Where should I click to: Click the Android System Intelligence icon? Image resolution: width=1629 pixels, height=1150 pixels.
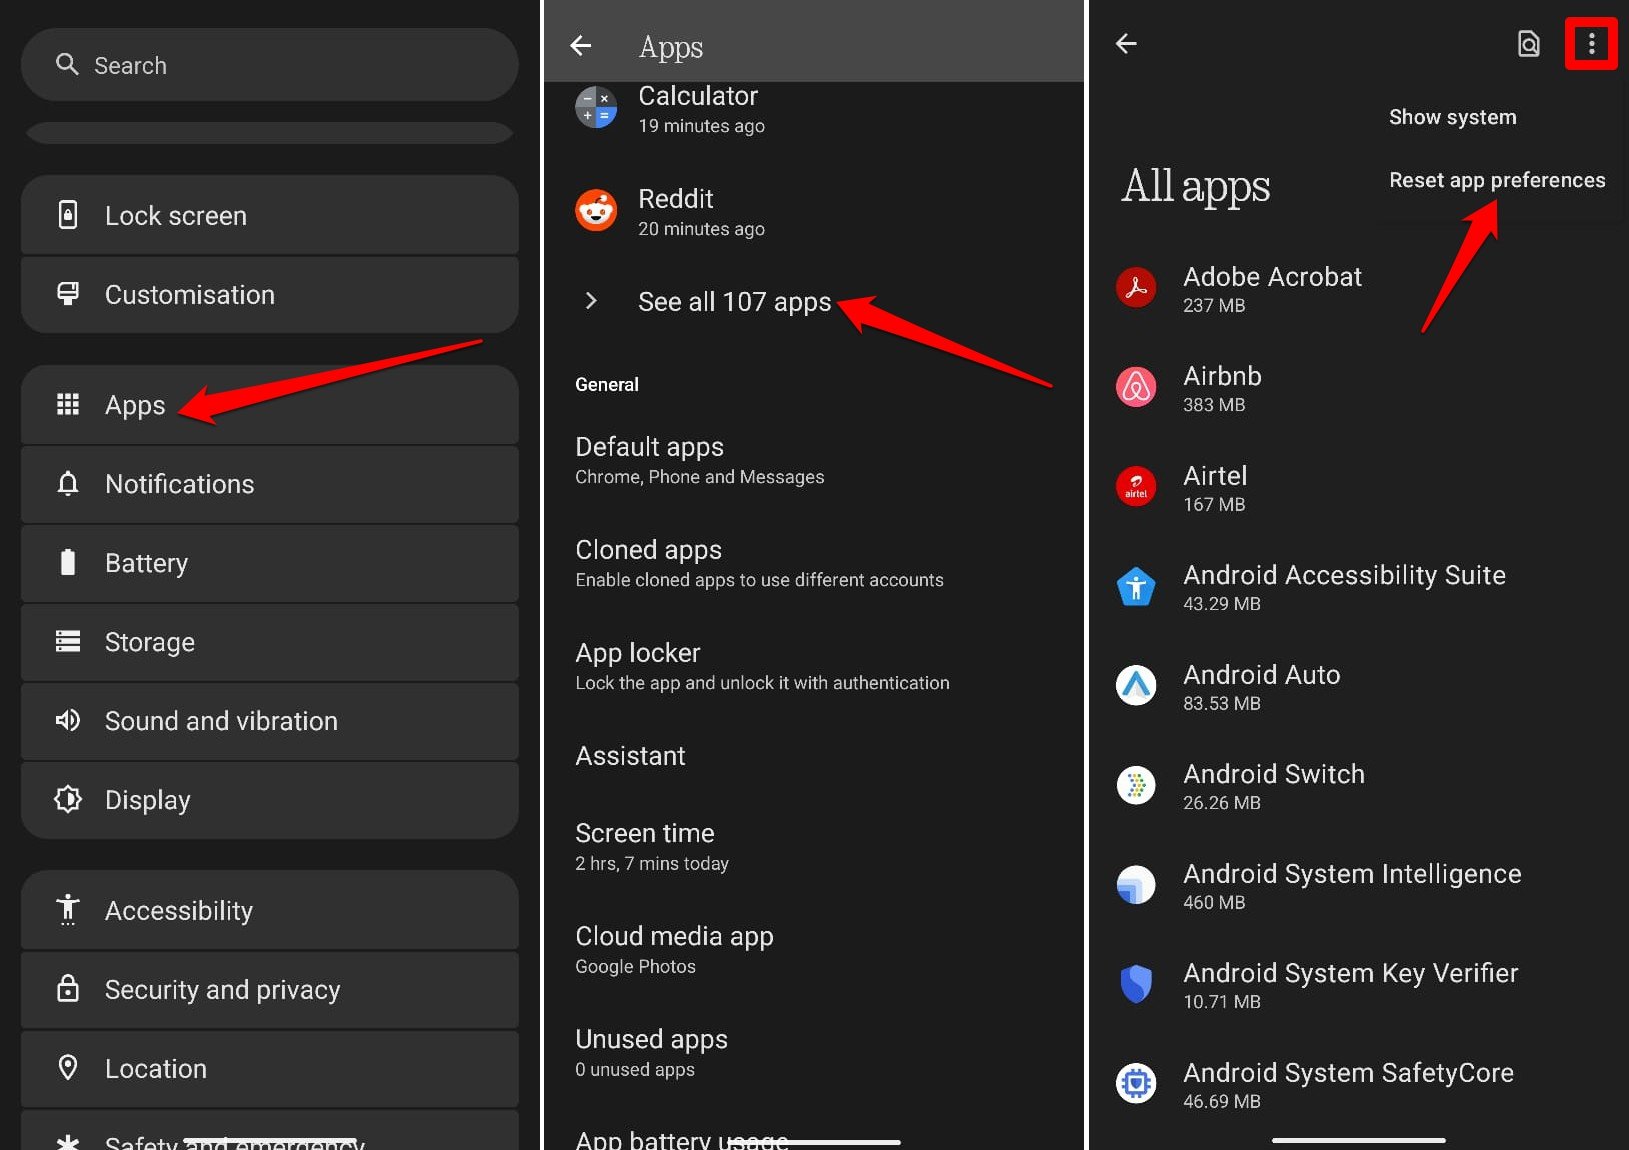1136,885
